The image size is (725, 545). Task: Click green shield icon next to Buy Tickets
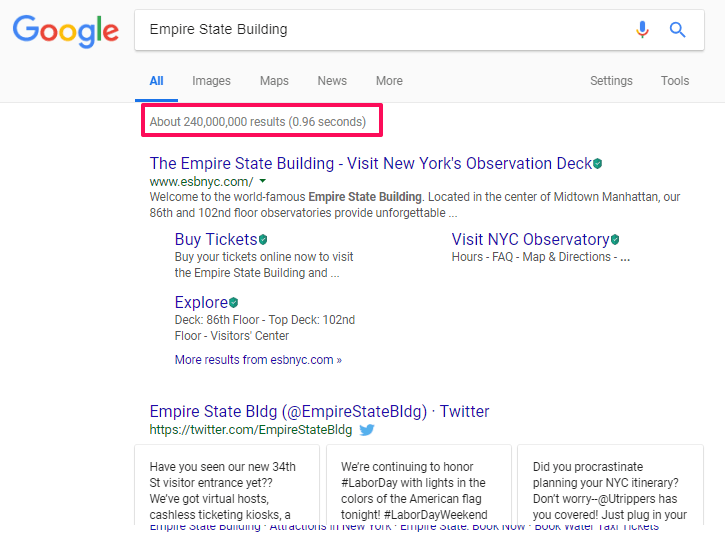click(264, 240)
